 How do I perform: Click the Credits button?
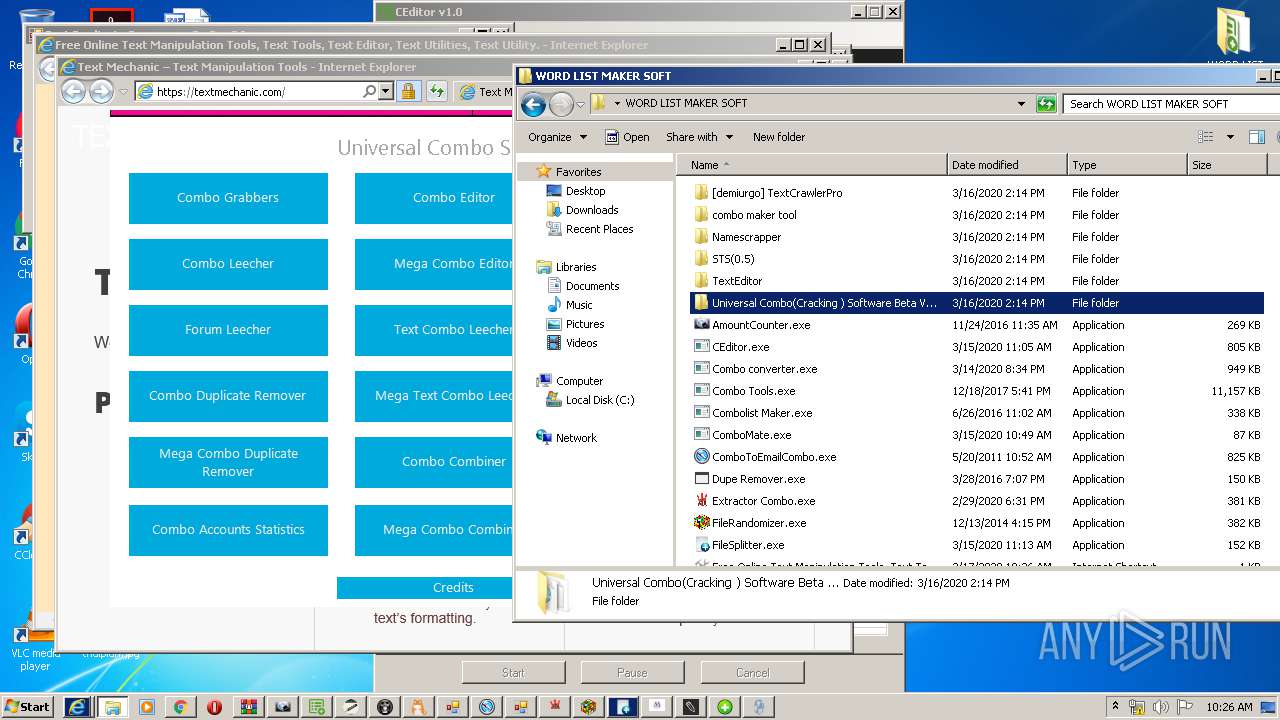tap(425, 588)
